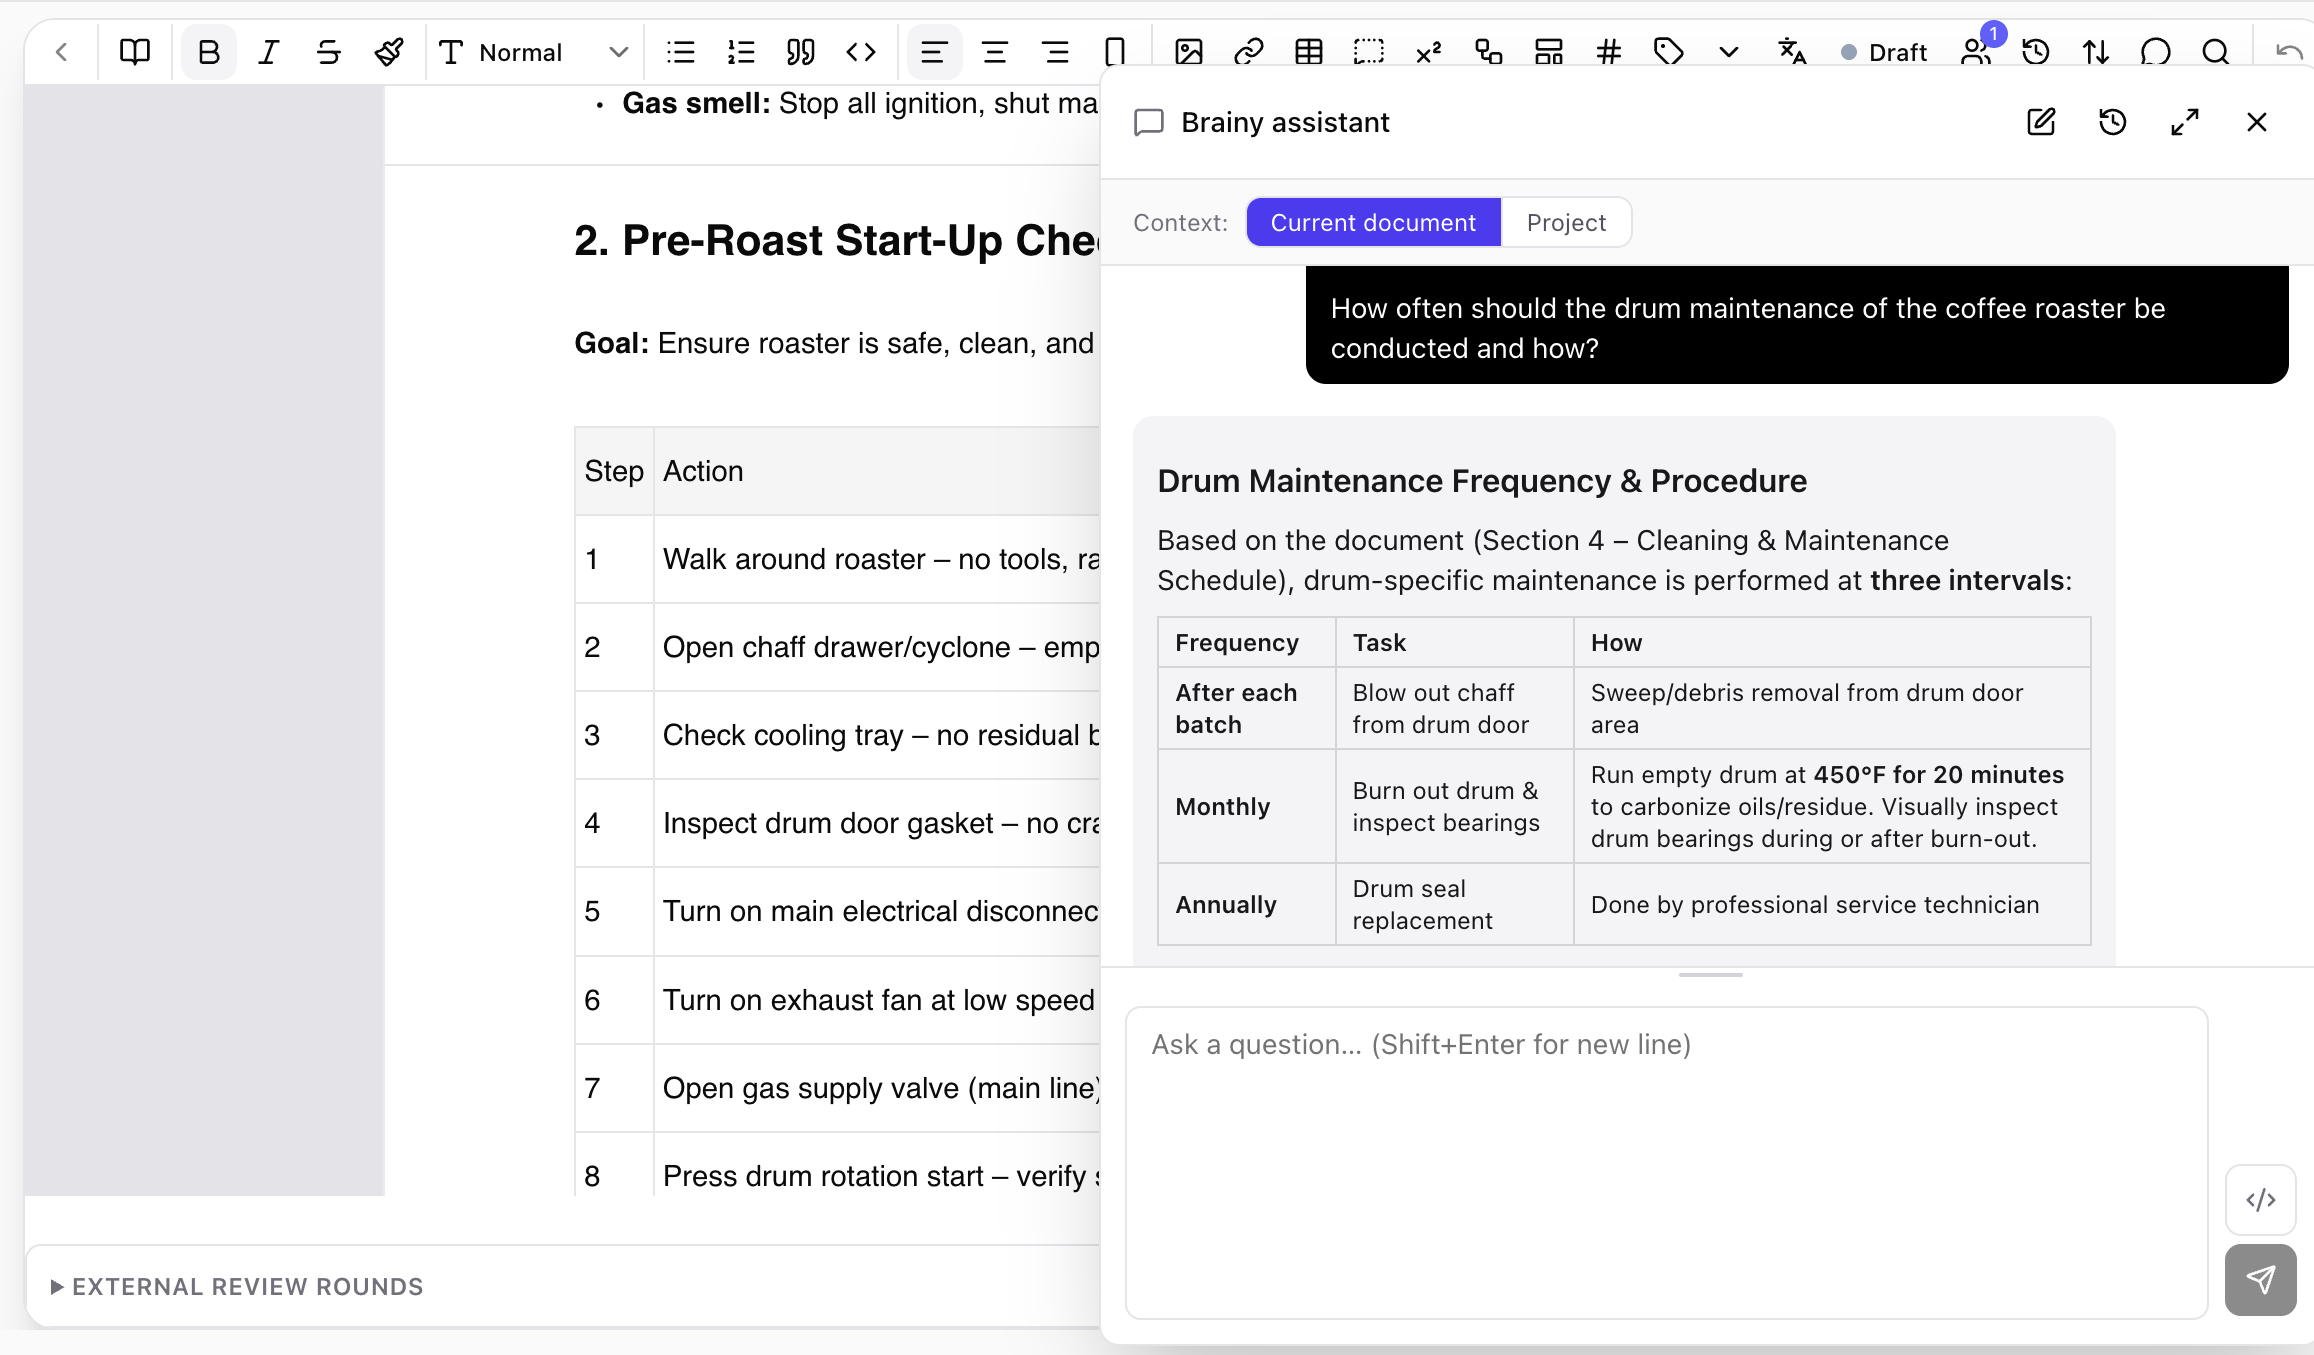Click 'Drum seal replacement' cell
Screen dimensions: 2314x1355
(x=1454, y=904)
